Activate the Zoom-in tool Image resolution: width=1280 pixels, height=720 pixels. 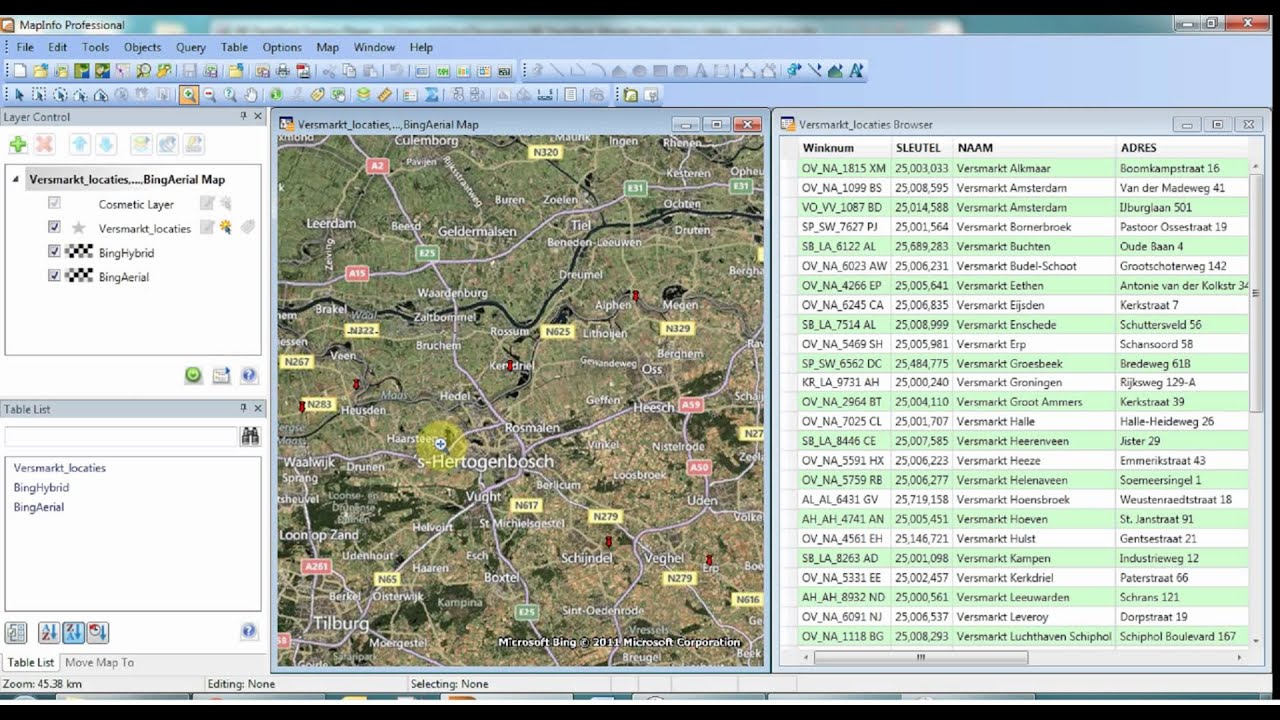pyautogui.click(x=188, y=95)
